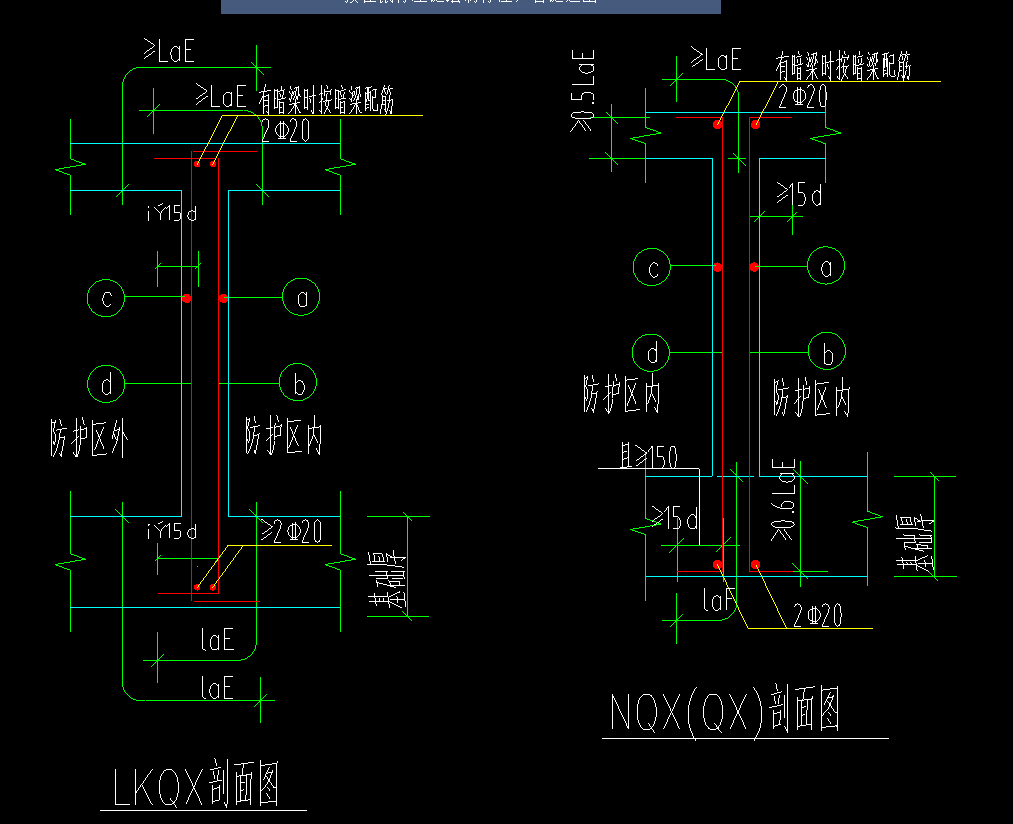Click circle marker b in LKQX section
Screen dimensions: 1013x824
point(298,383)
